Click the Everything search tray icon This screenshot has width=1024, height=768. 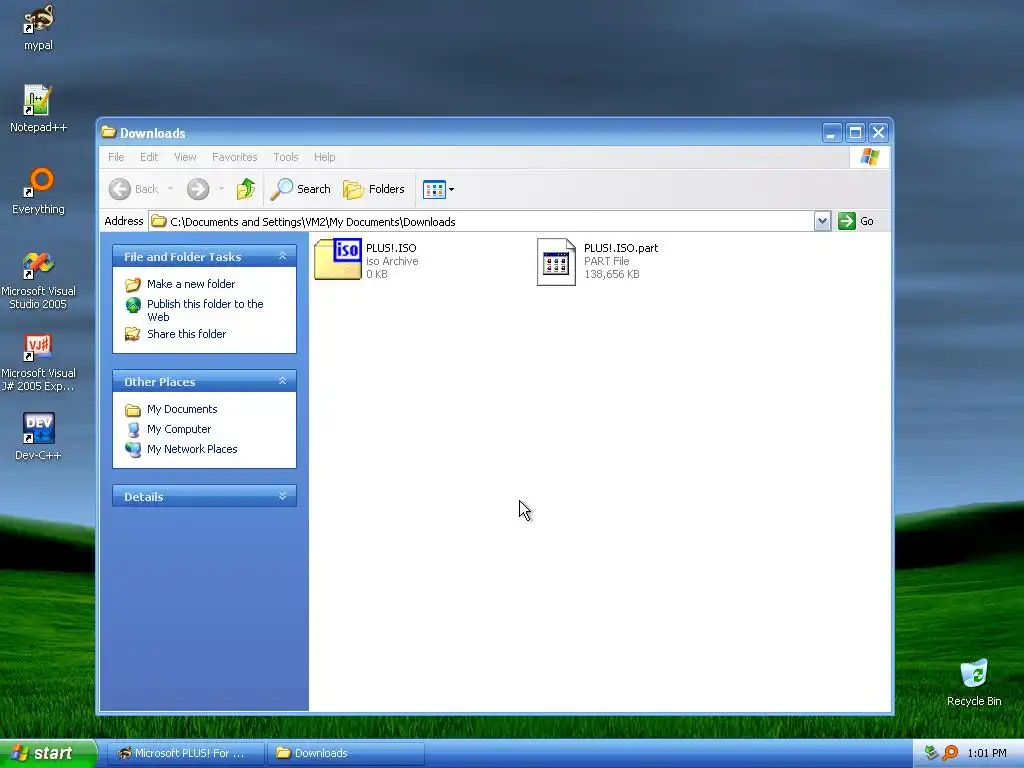pyautogui.click(x=951, y=753)
